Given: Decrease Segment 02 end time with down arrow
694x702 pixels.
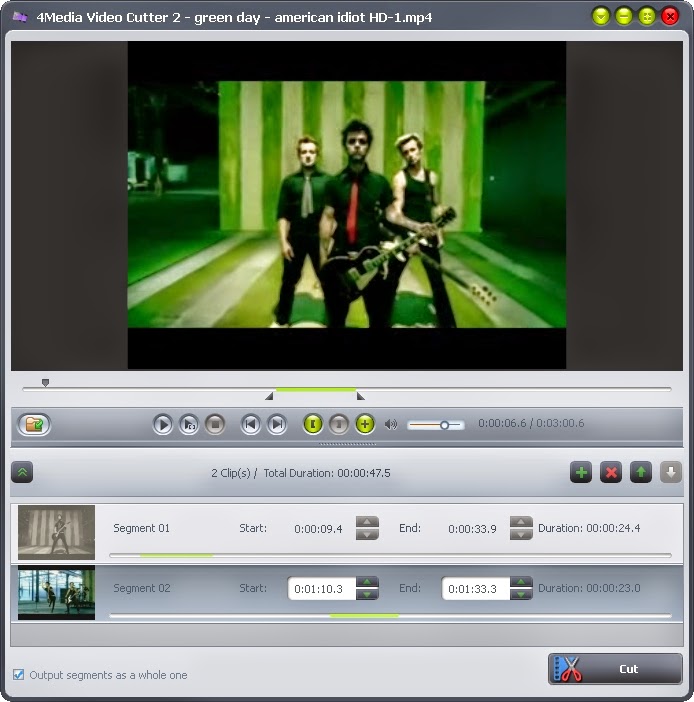Looking at the screenshot, I should [521, 595].
